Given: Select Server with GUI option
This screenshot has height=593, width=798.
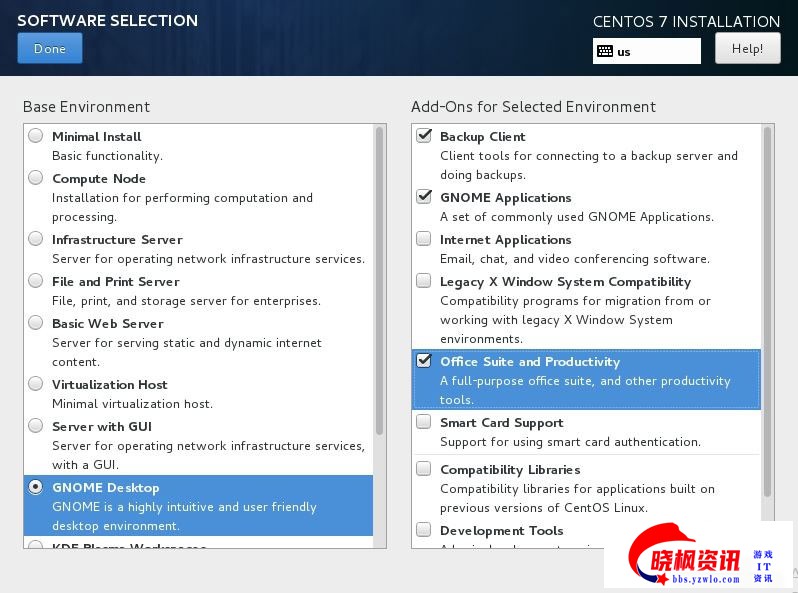Looking at the screenshot, I should coord(36,426).
